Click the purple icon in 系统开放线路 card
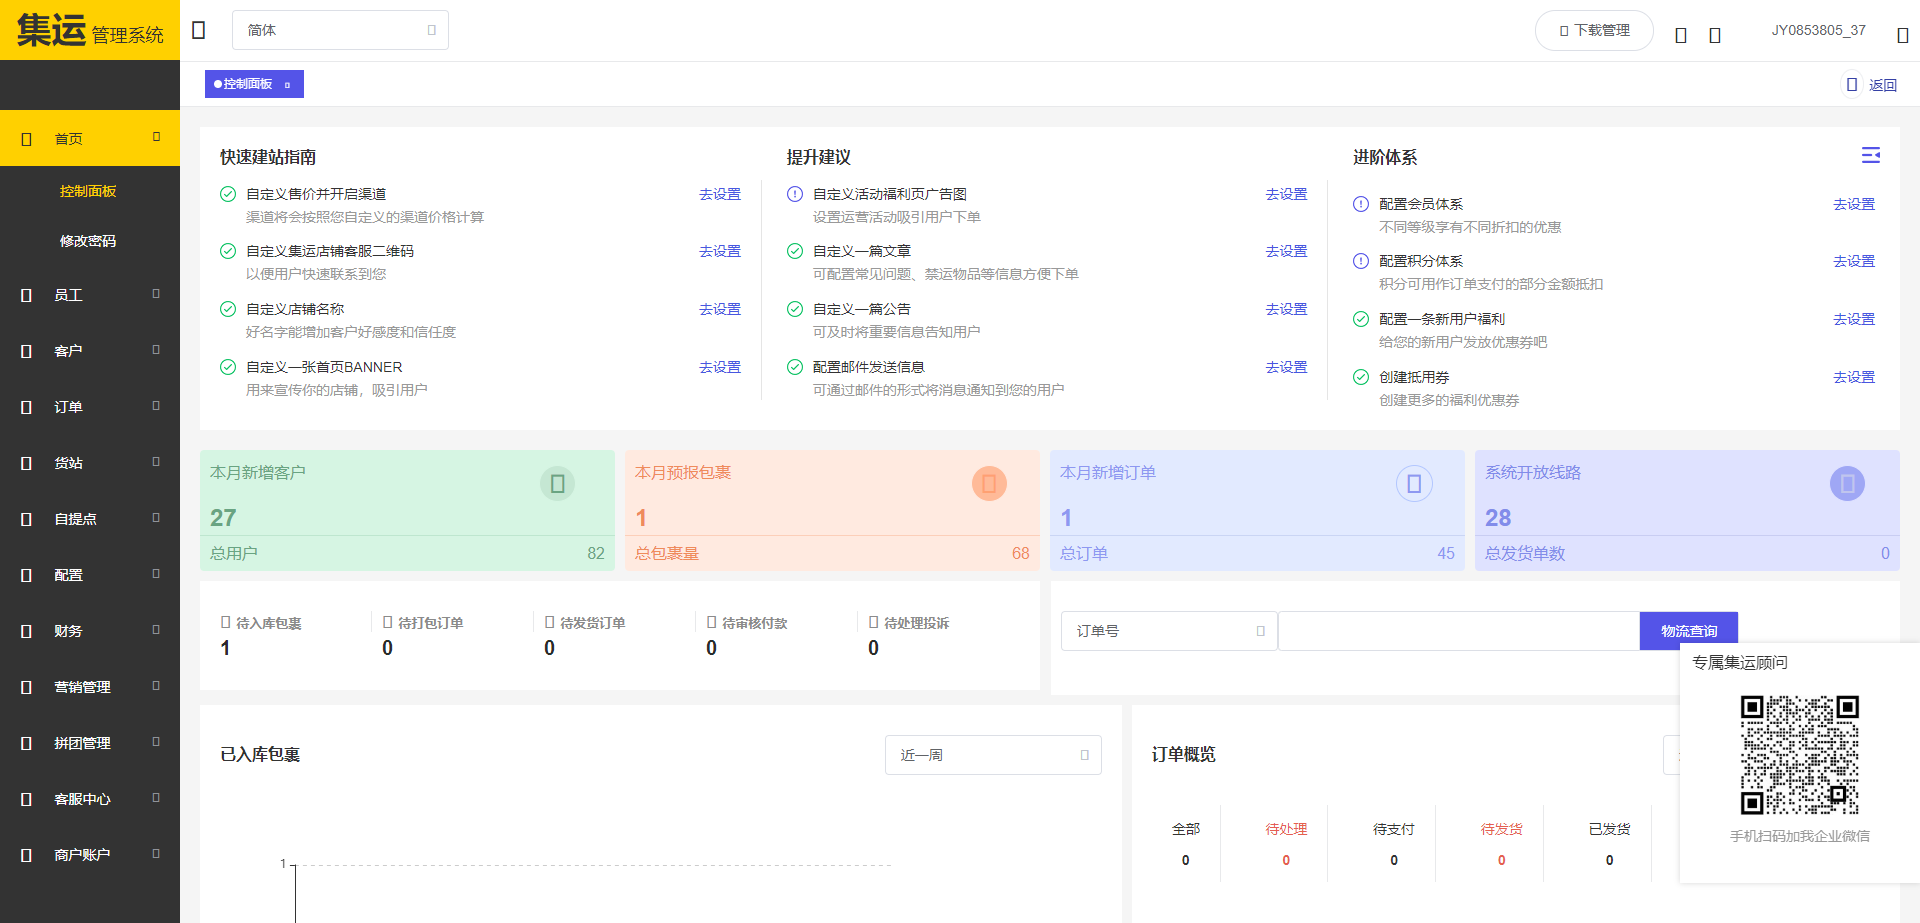 click(x=1846, y=484)
